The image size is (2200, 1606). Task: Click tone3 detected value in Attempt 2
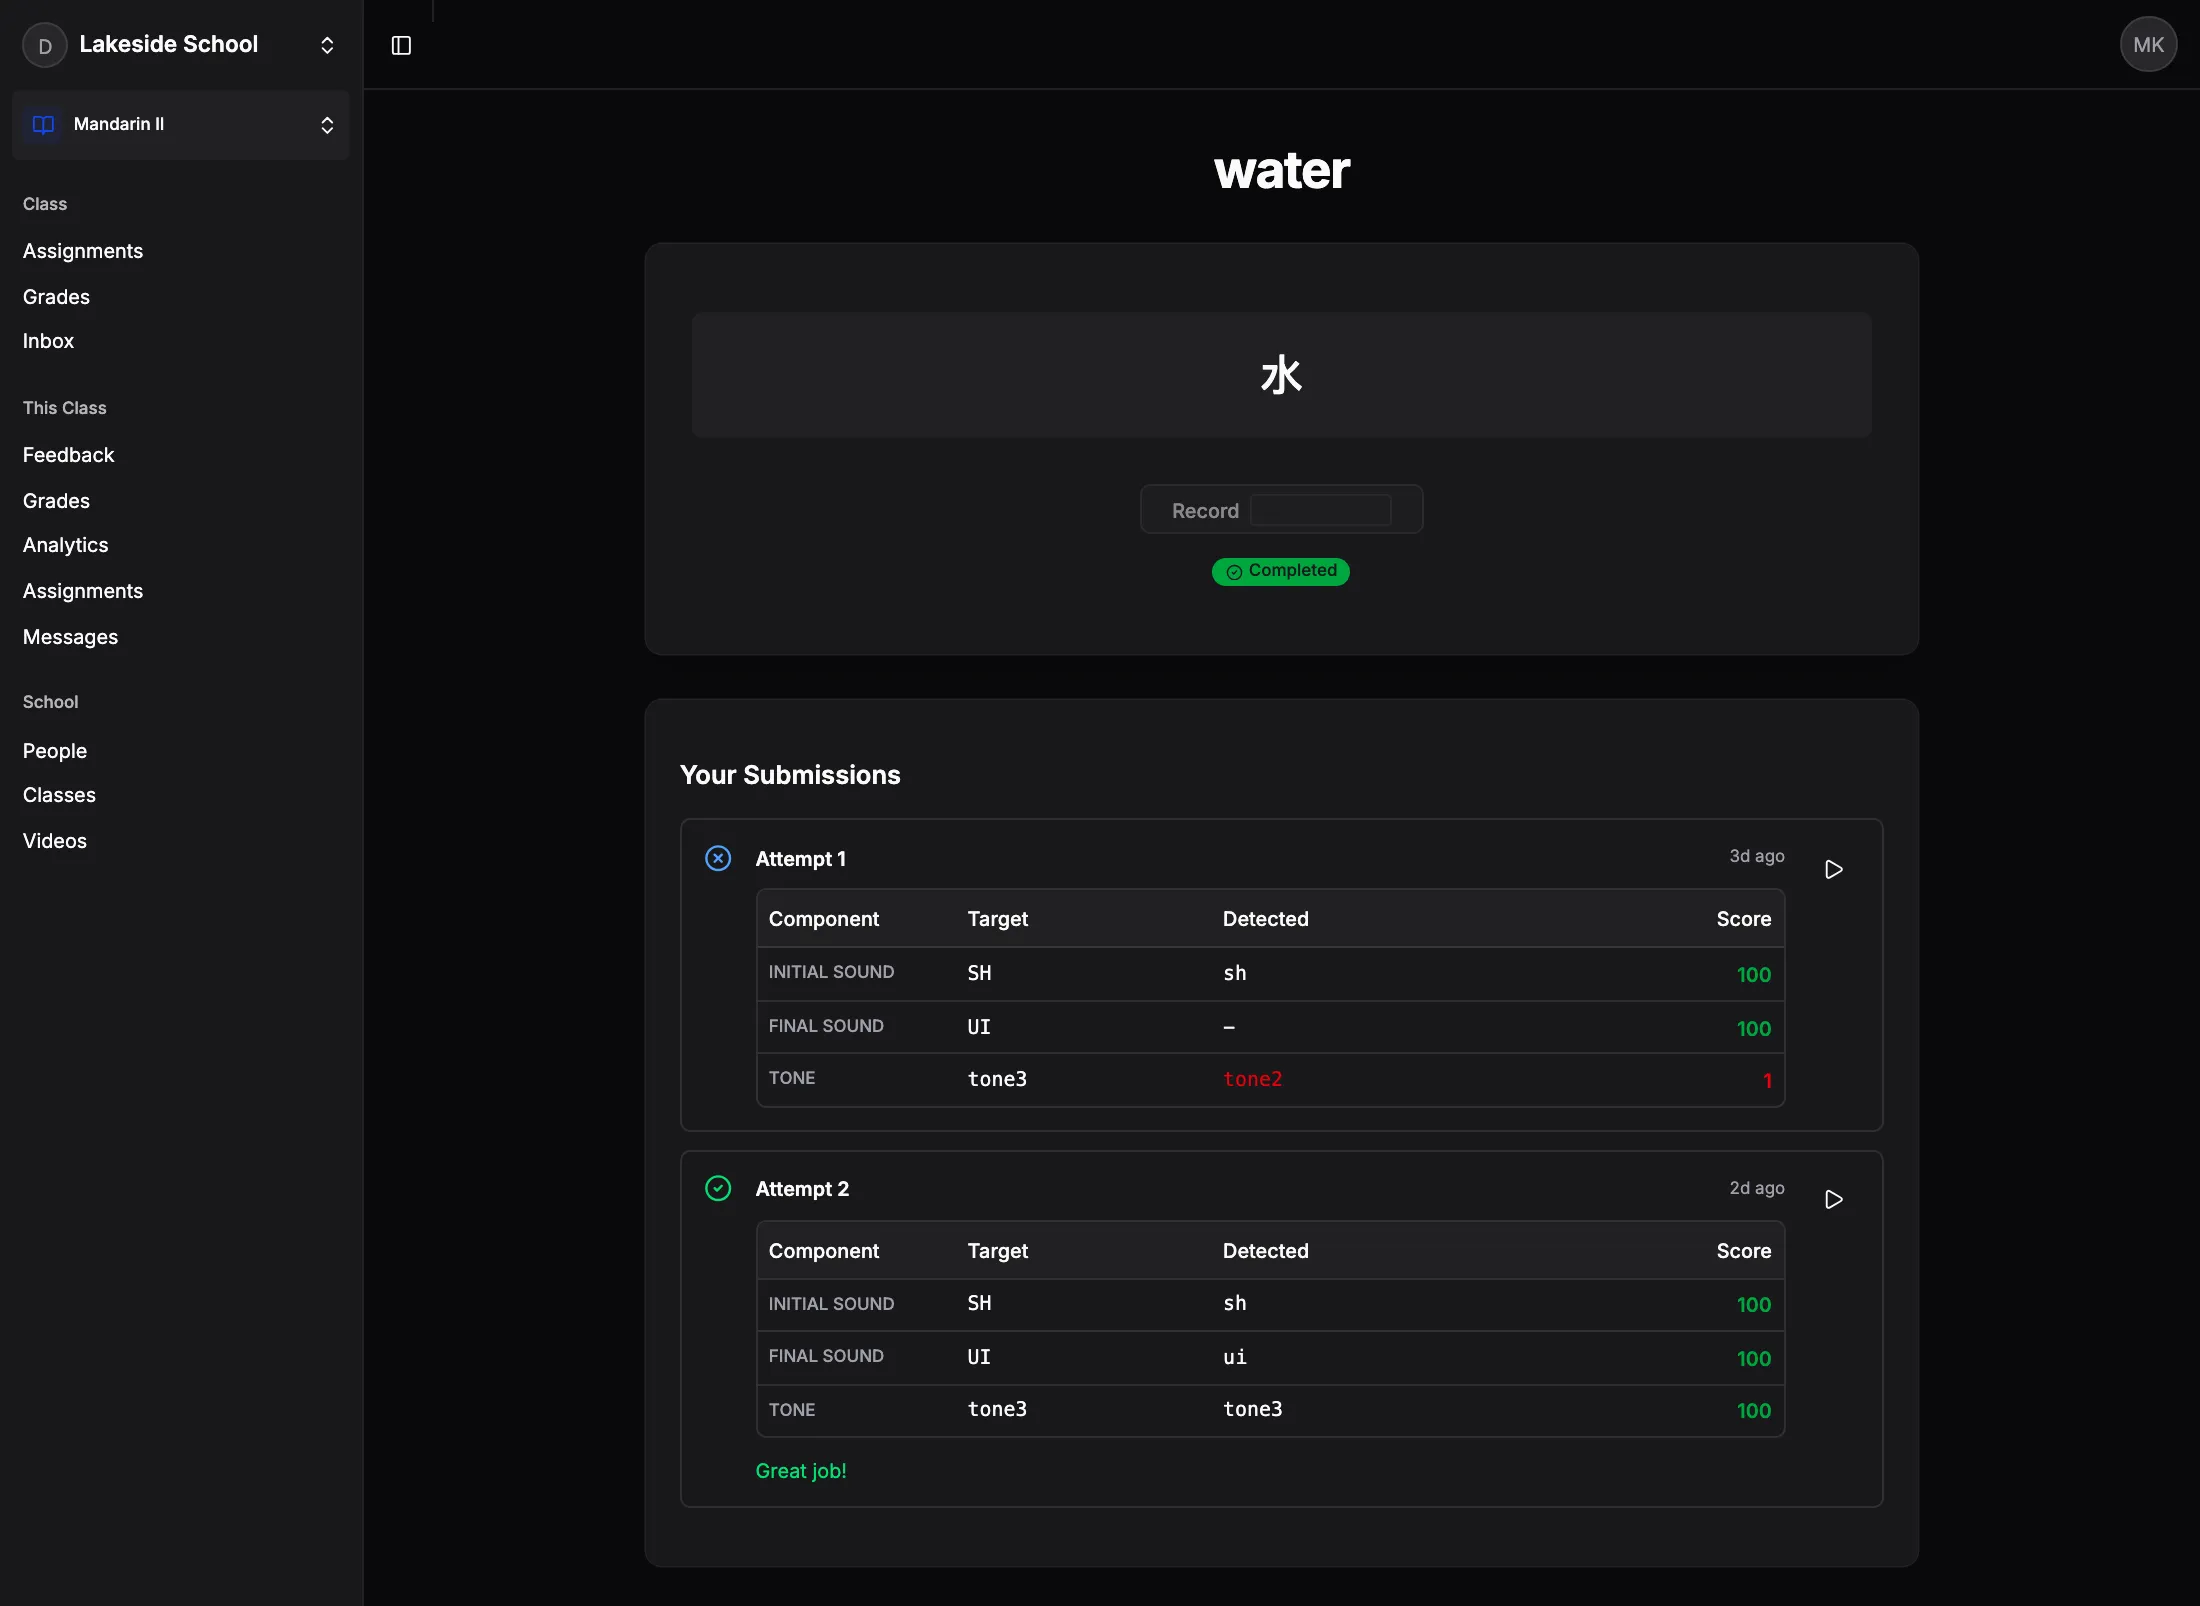[x=1252, y=1409]
